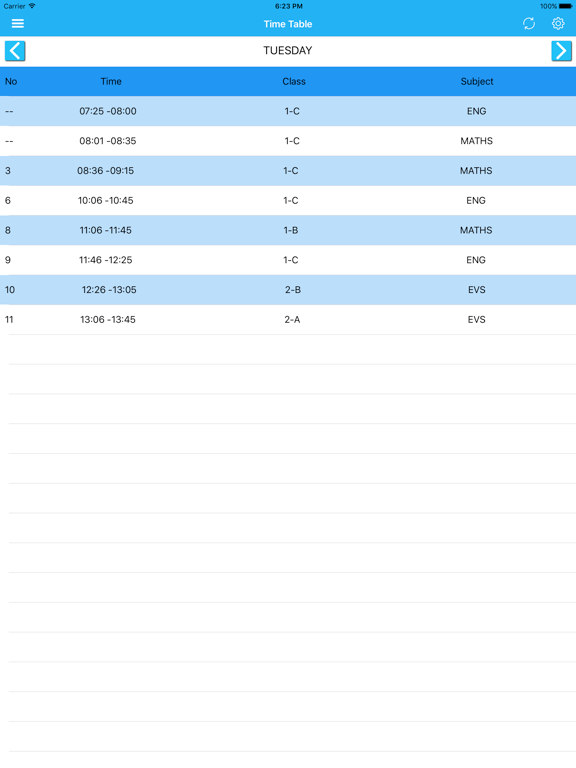Click EVS subject in period 11 row
576x768 pixels.
pos(476,320)
